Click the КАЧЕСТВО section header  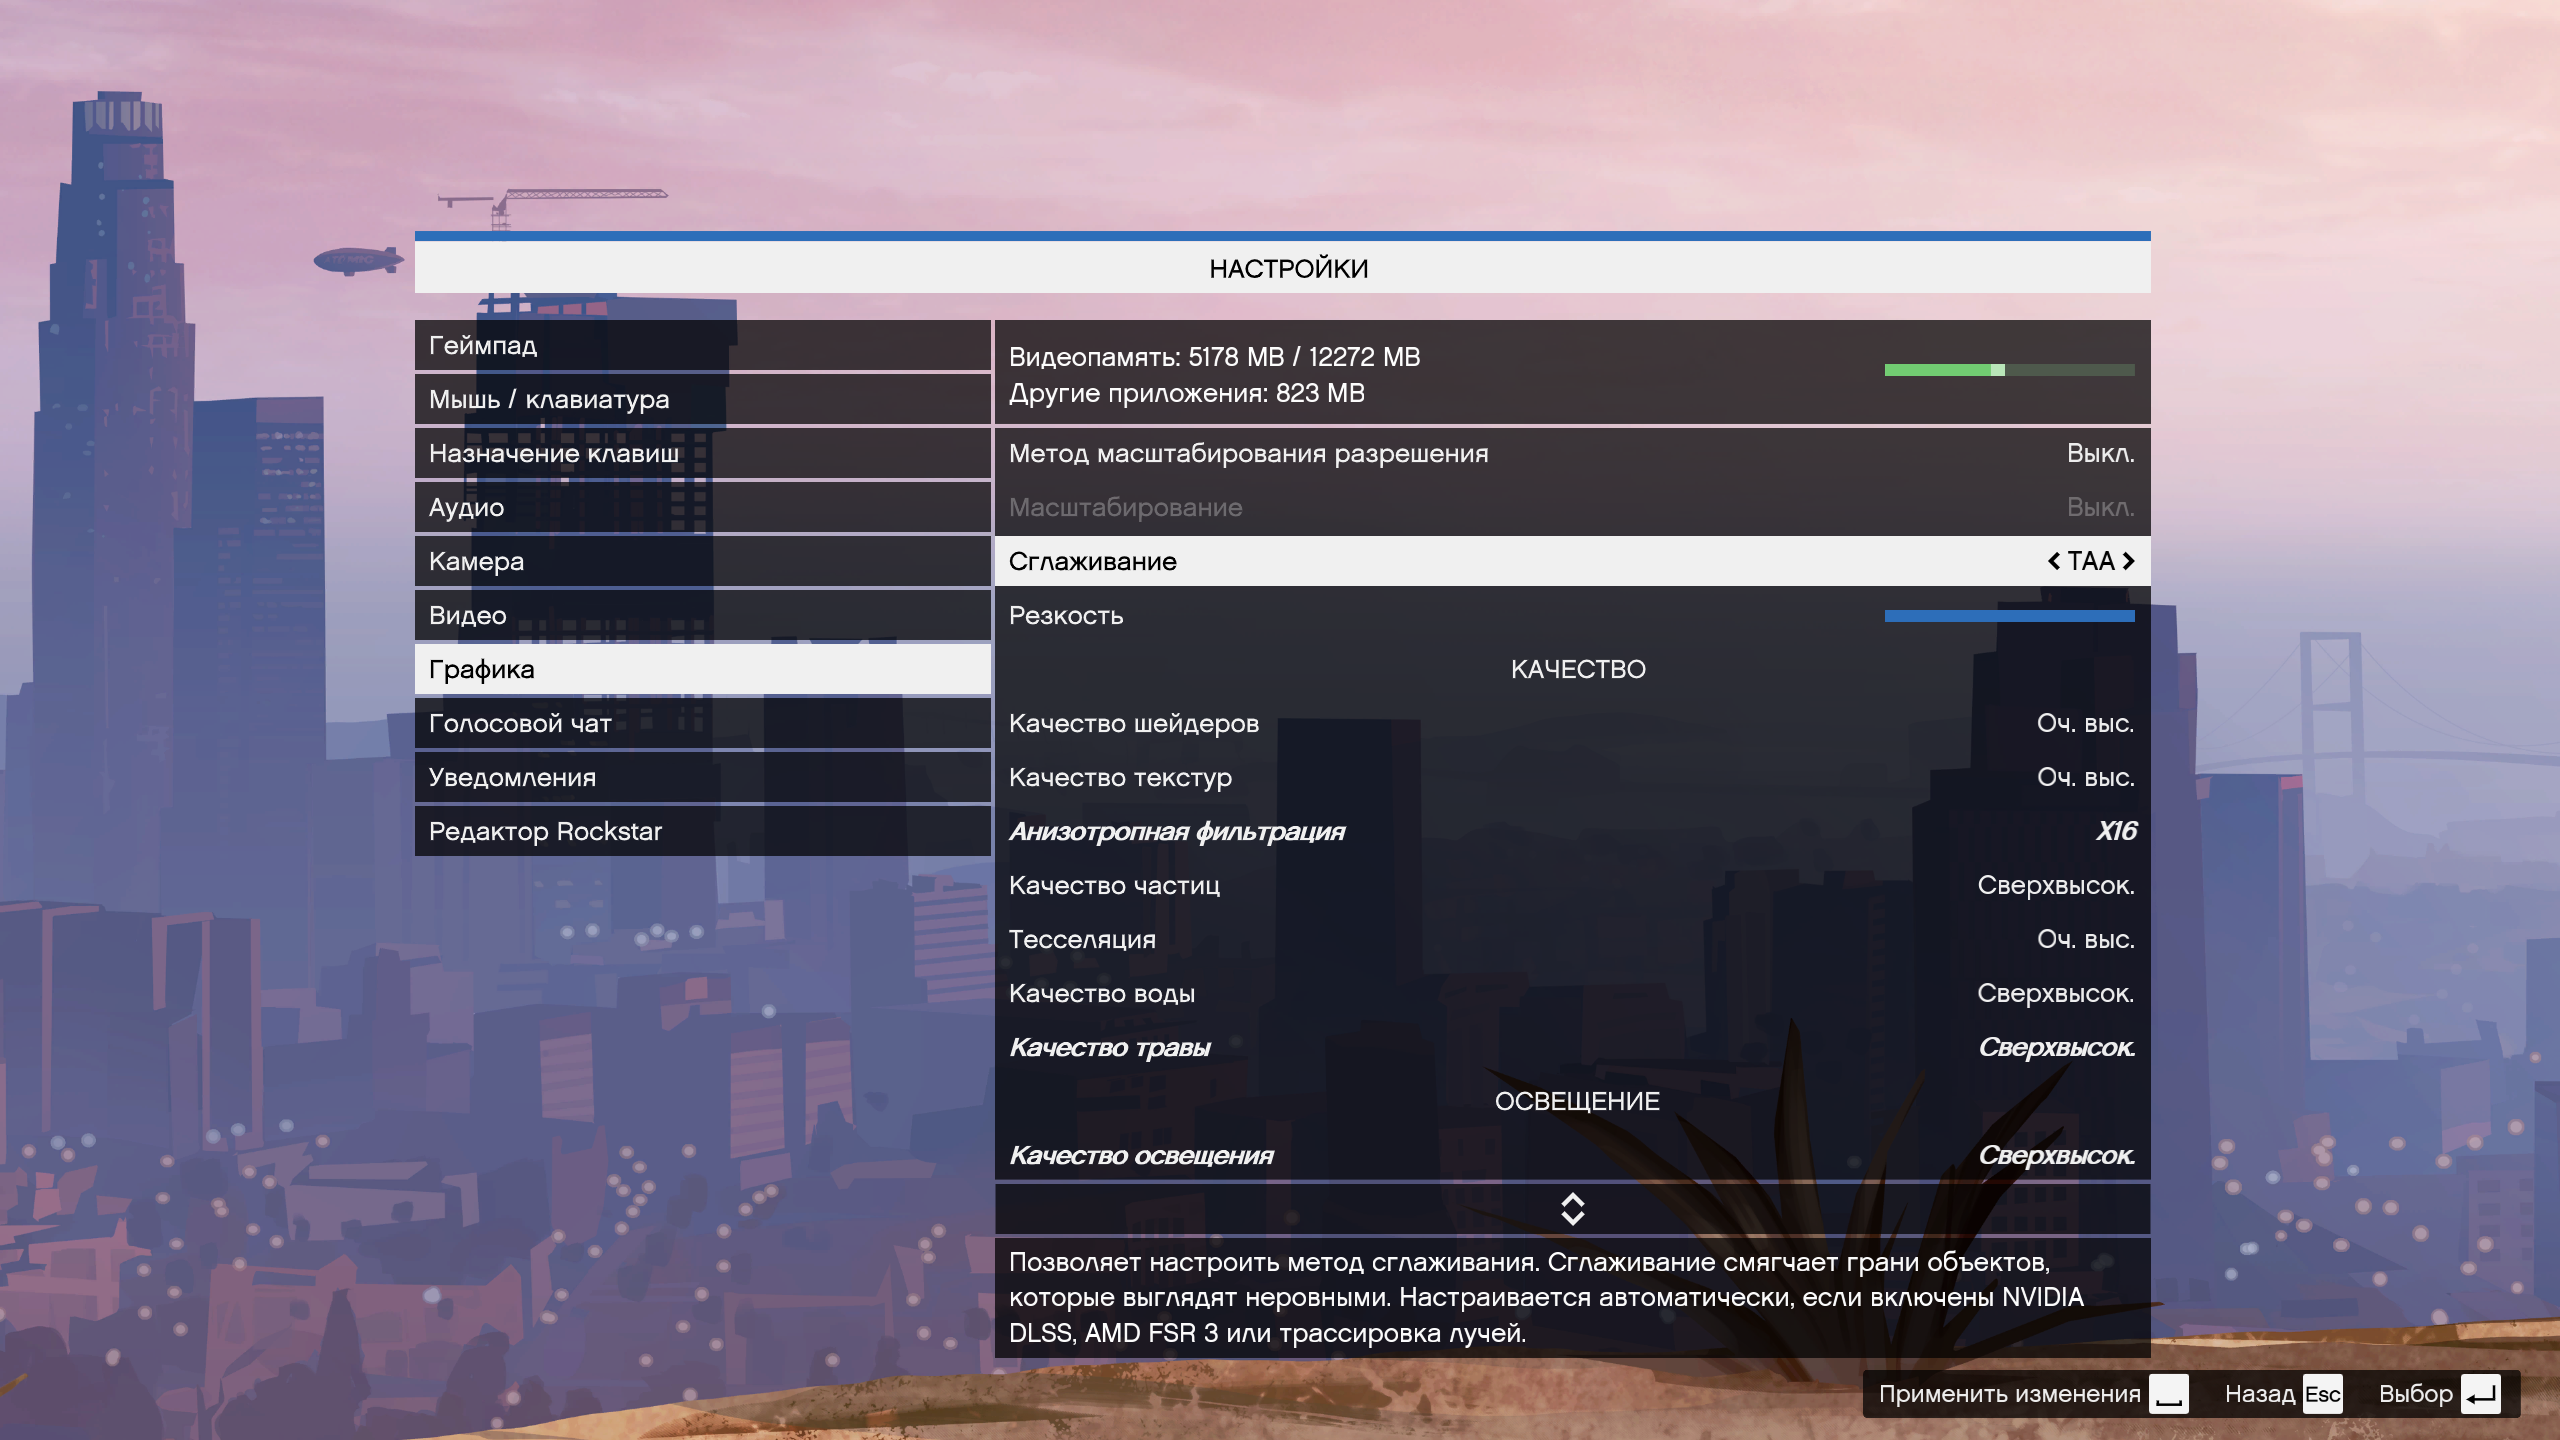pos(1578,669)
